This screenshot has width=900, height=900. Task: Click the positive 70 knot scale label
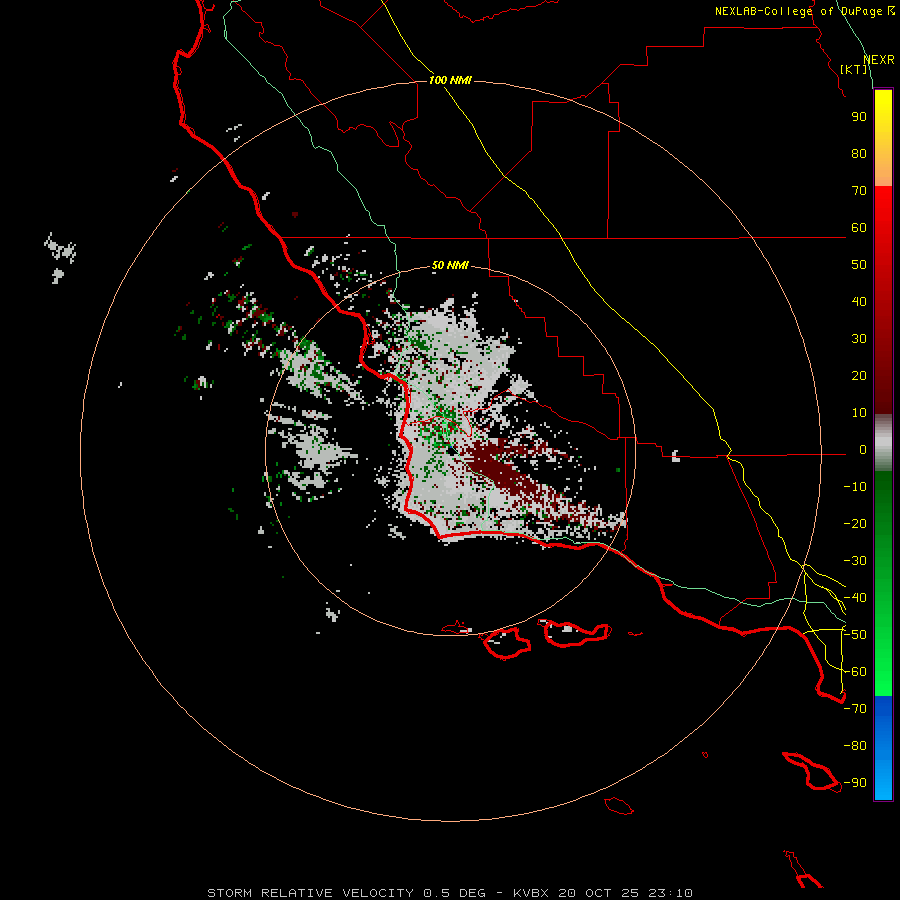859,191
